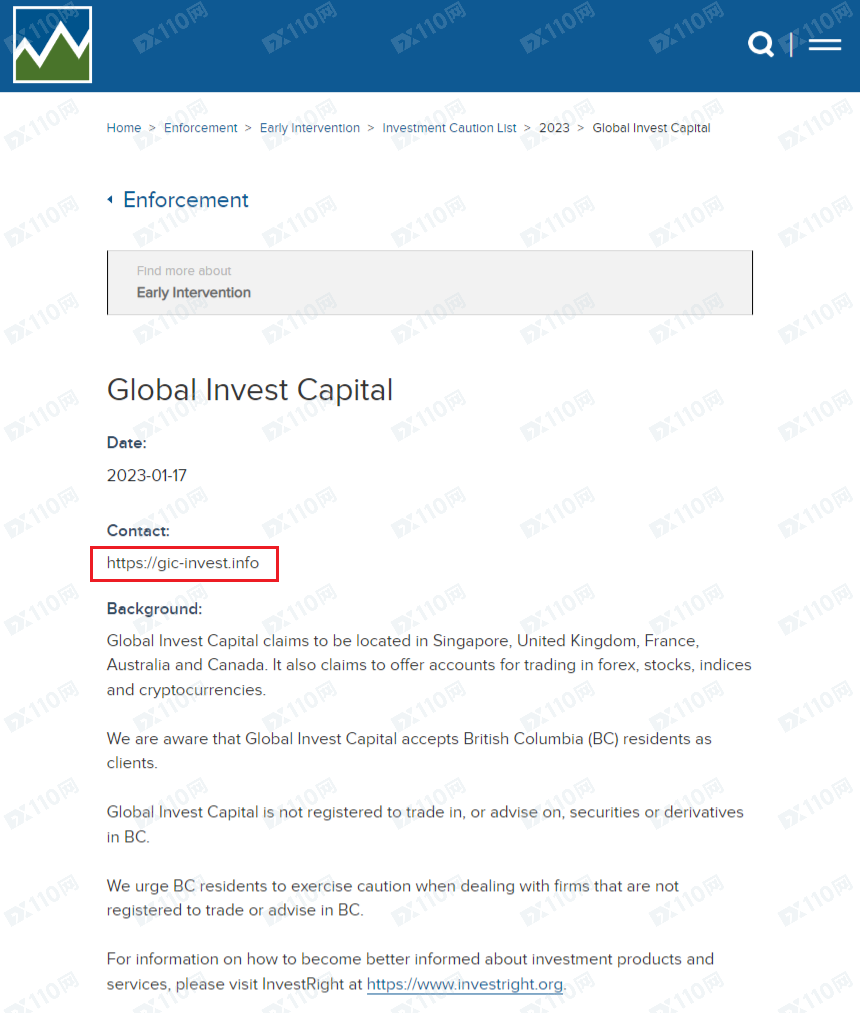
Task: Click the gic-invest.info contact URL
Action: coord(183,563)
